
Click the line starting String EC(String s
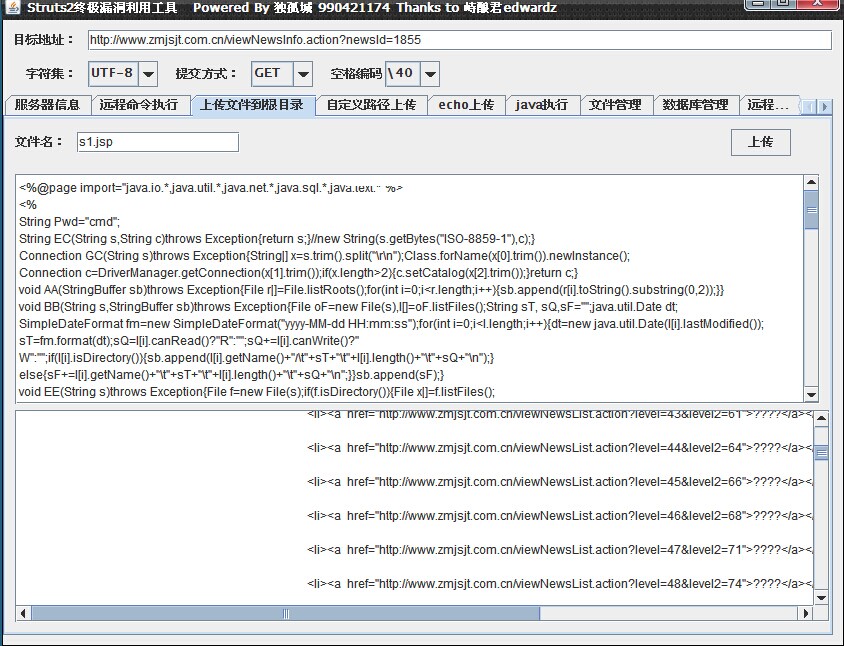tap(277, 239)
